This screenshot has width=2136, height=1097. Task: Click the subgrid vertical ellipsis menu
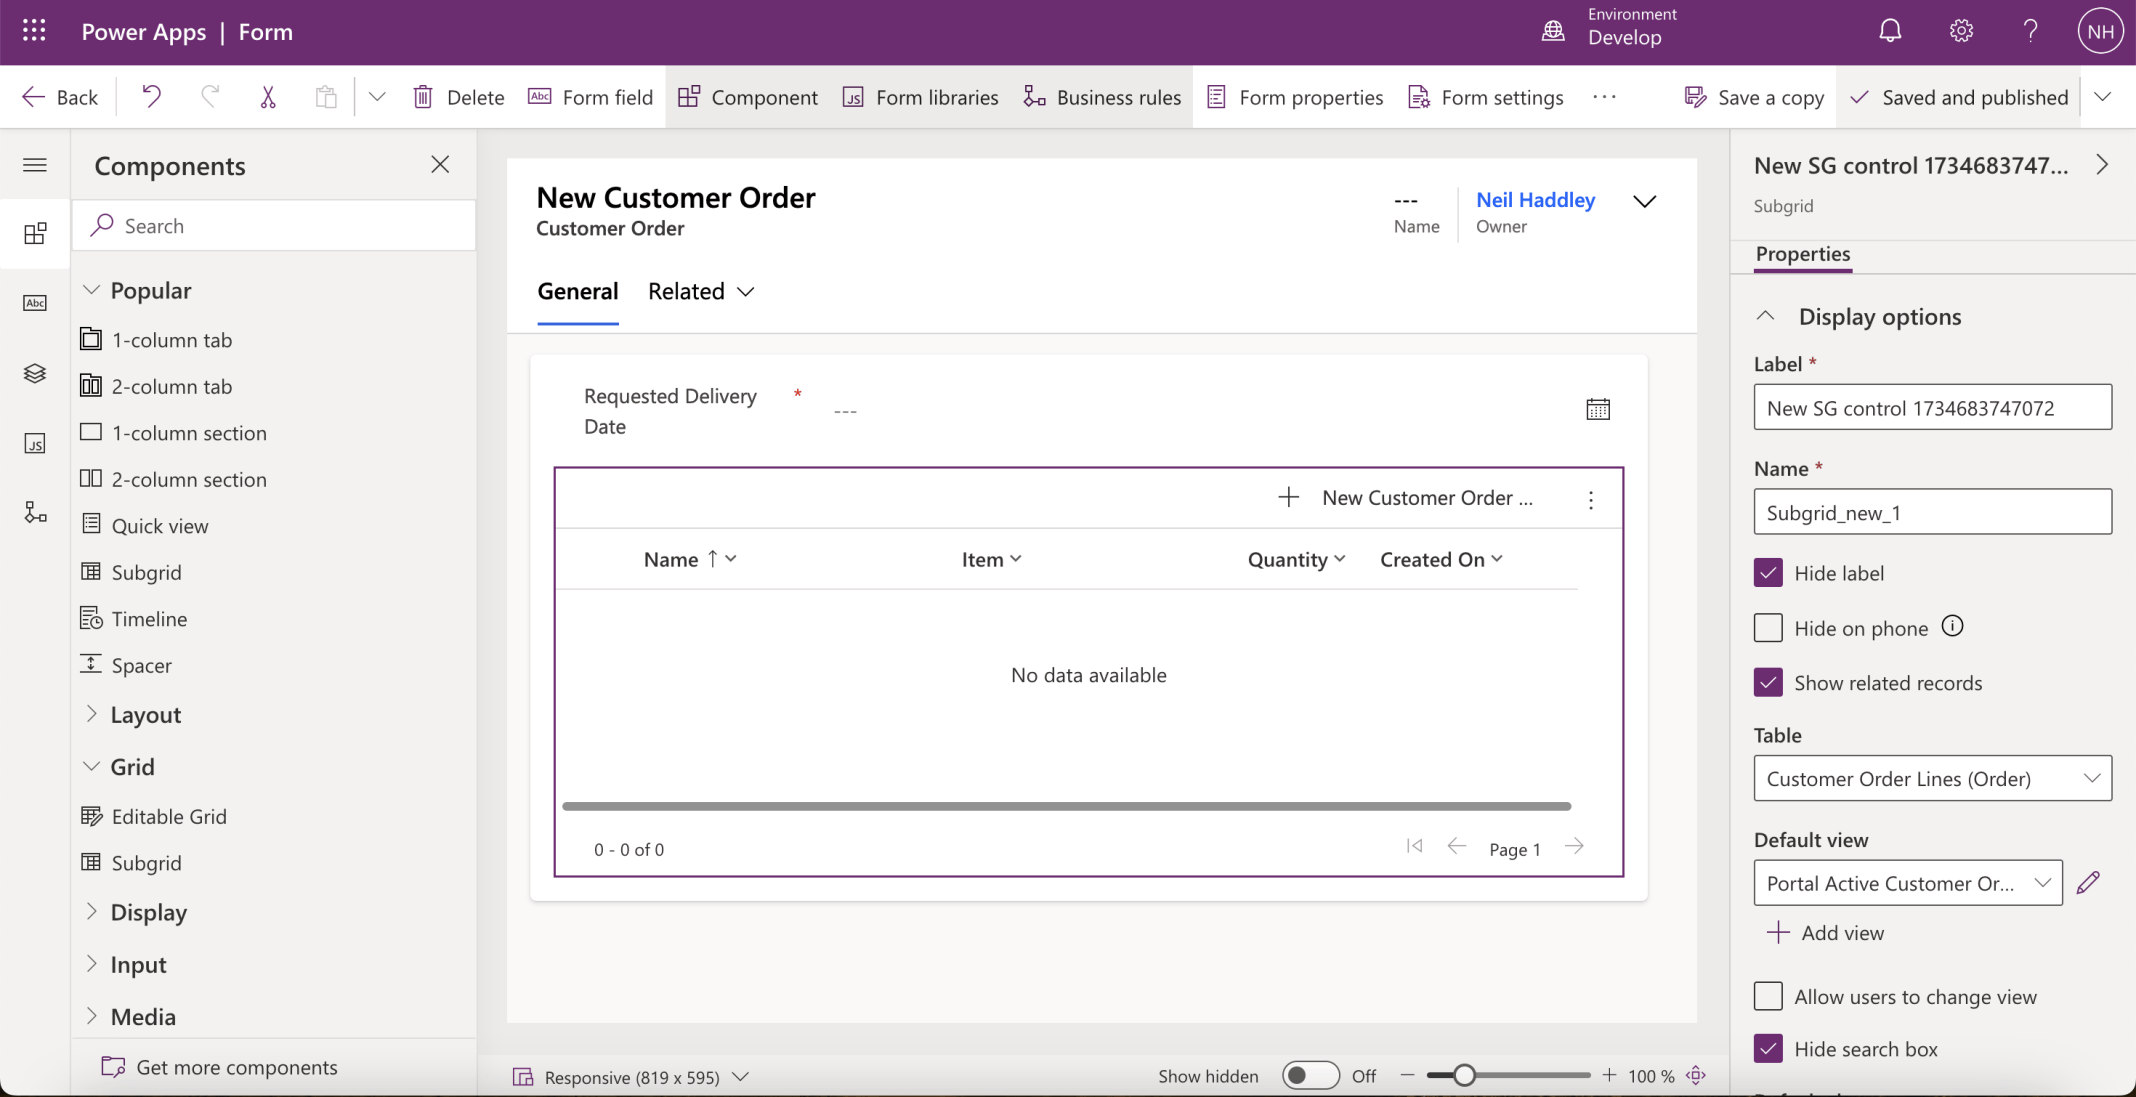(1590, 499)
